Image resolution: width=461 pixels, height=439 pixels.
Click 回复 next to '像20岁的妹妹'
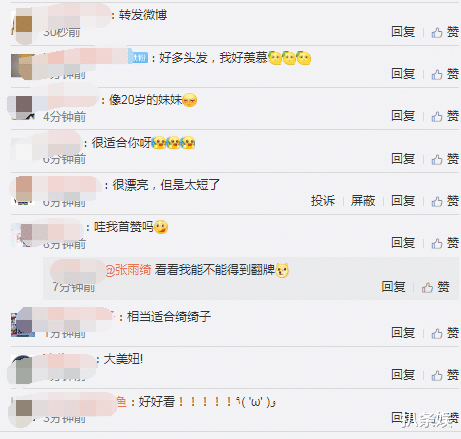pyautogui.click(x=403, y=116)
